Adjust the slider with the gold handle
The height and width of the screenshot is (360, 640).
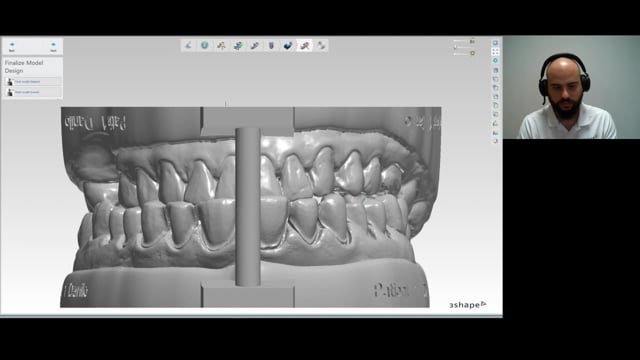(x=464, y=53)
